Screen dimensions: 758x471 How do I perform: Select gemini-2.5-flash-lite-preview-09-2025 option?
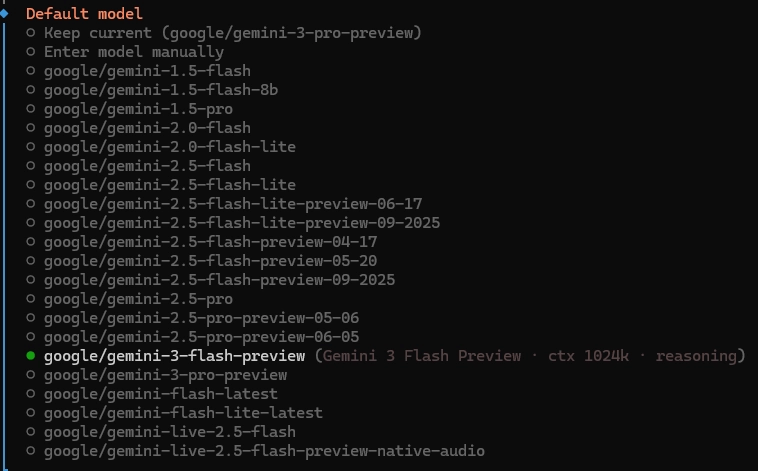pos(241,223)
